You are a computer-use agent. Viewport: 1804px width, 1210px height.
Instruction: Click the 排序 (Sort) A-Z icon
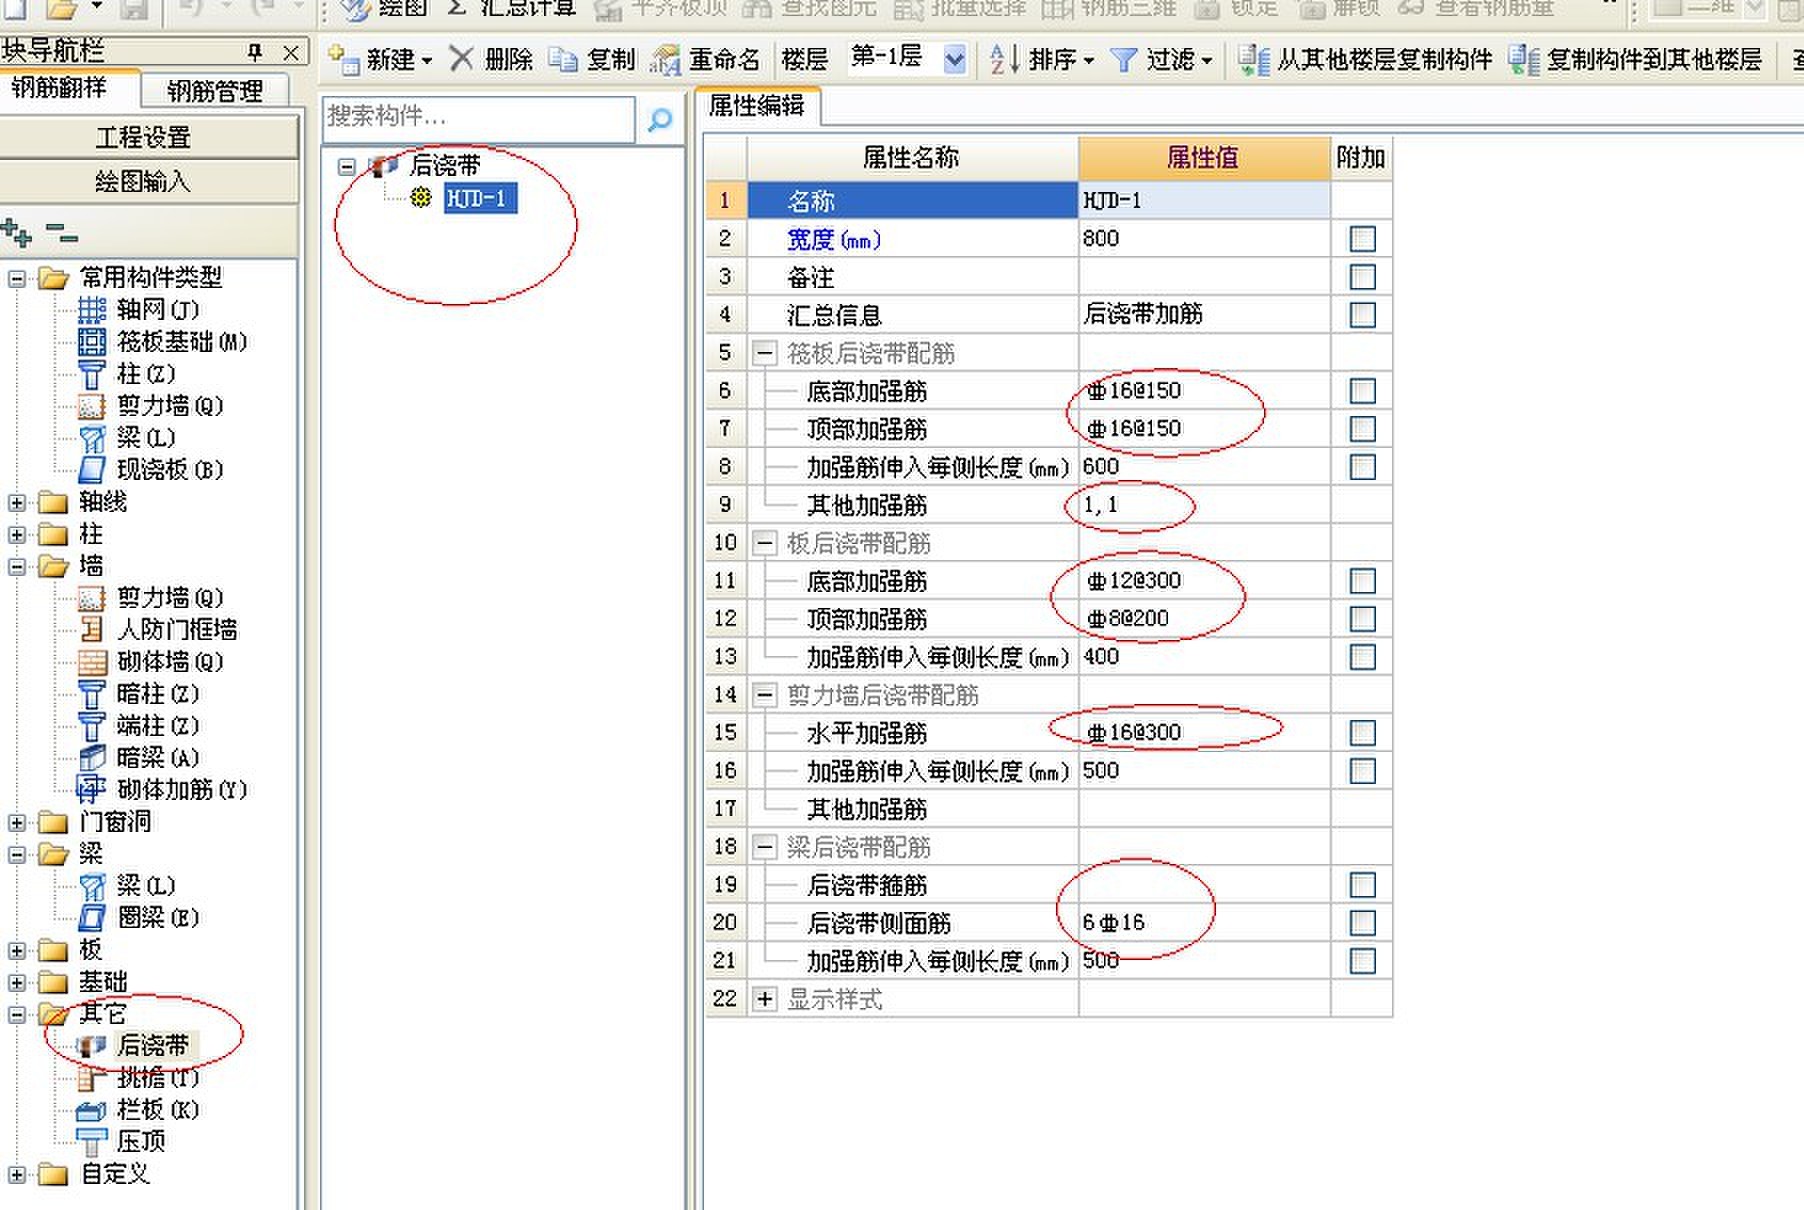[x=1005, y=59]
